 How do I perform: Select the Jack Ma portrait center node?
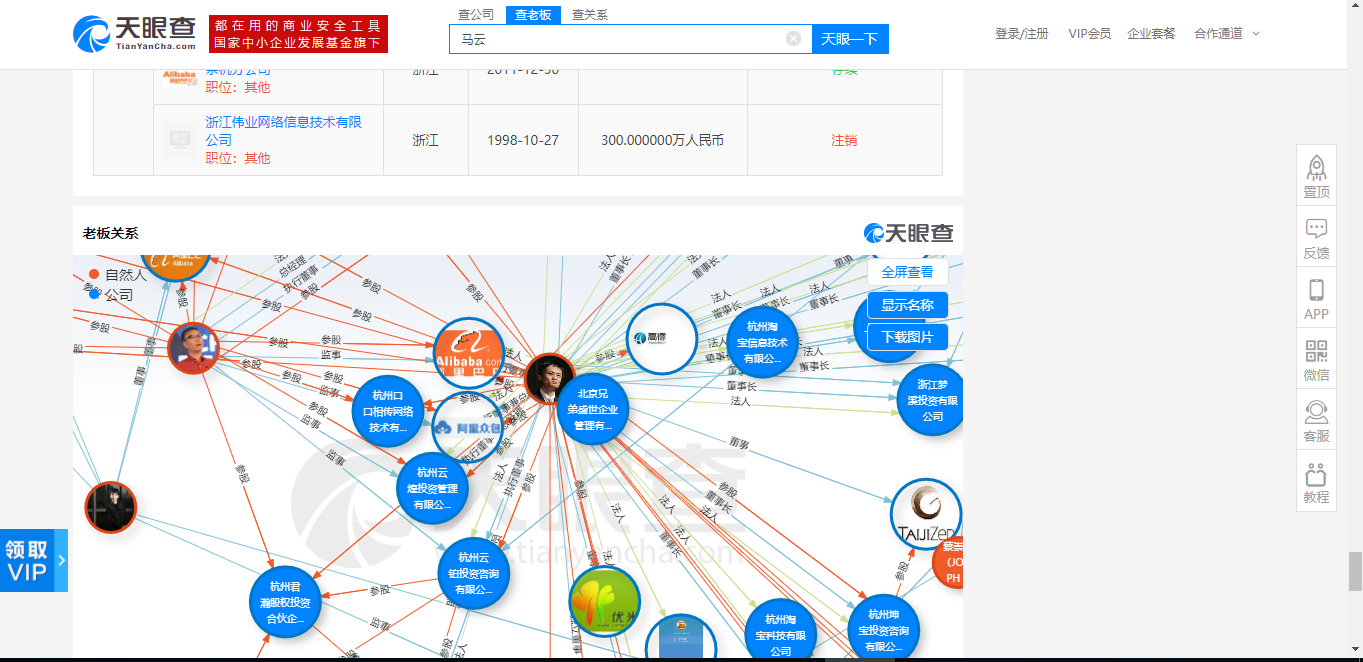(550, 379)
